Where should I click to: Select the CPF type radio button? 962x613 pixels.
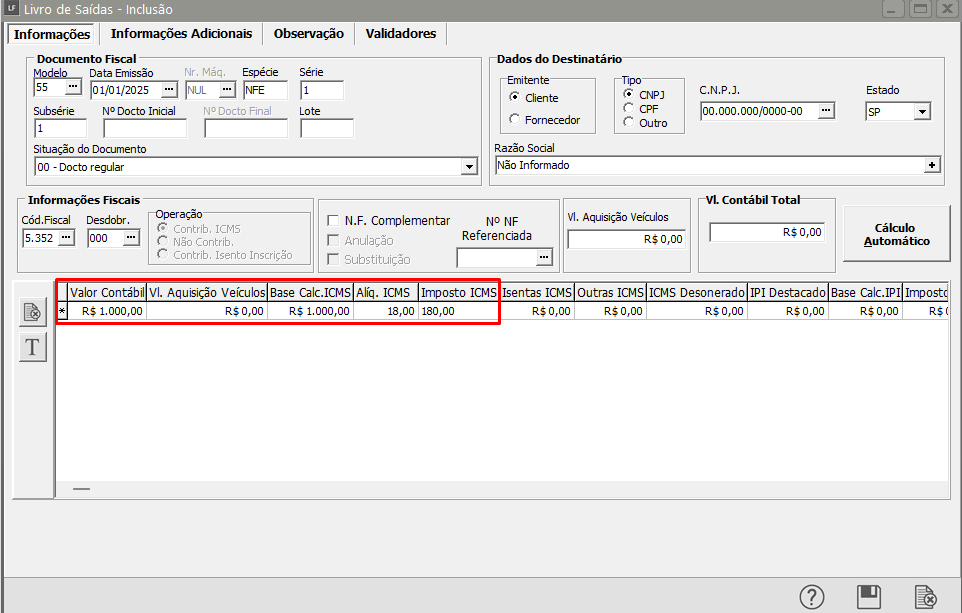click(628, 108)
